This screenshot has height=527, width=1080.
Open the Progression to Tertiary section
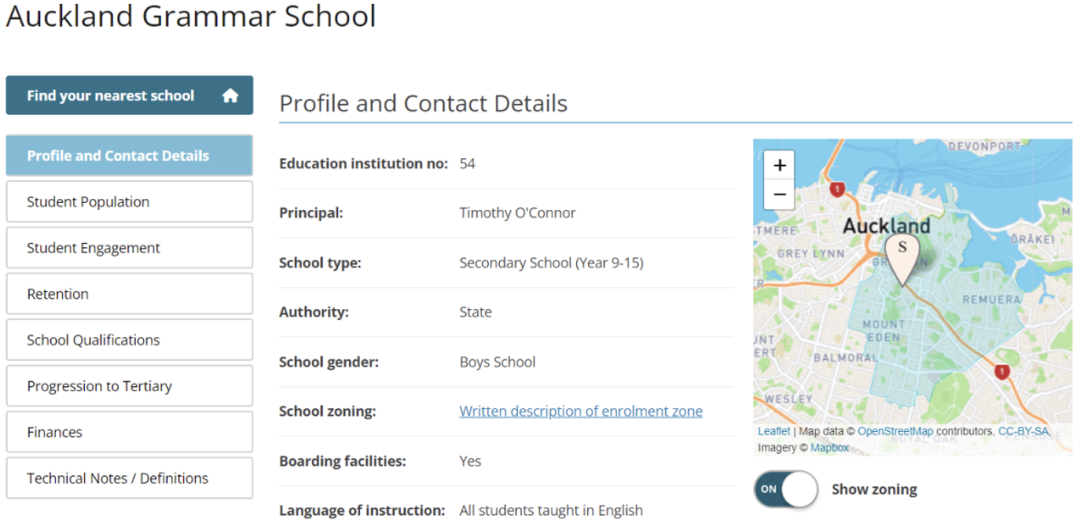pos(129,386)
